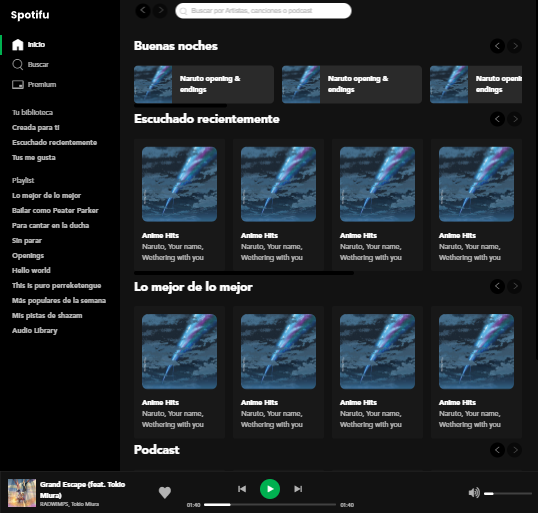Image resolution: width=538 pixels, height=513 pixels.
Task: Show next items in Buenas noches
Action: coord(515,46)
